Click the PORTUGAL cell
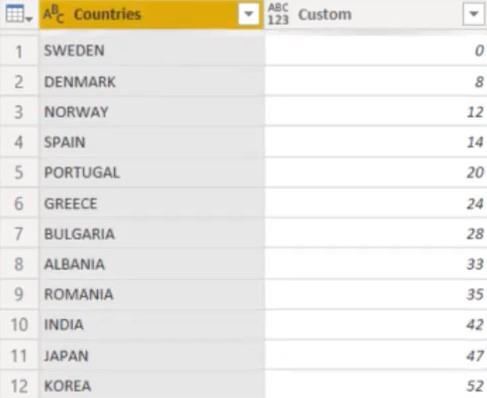 tap(152, 173)
